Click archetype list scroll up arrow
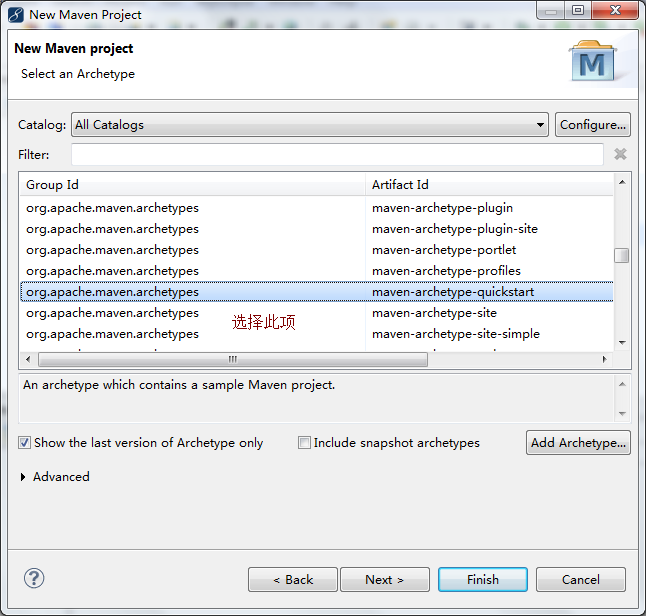 (x=622, y=182)
